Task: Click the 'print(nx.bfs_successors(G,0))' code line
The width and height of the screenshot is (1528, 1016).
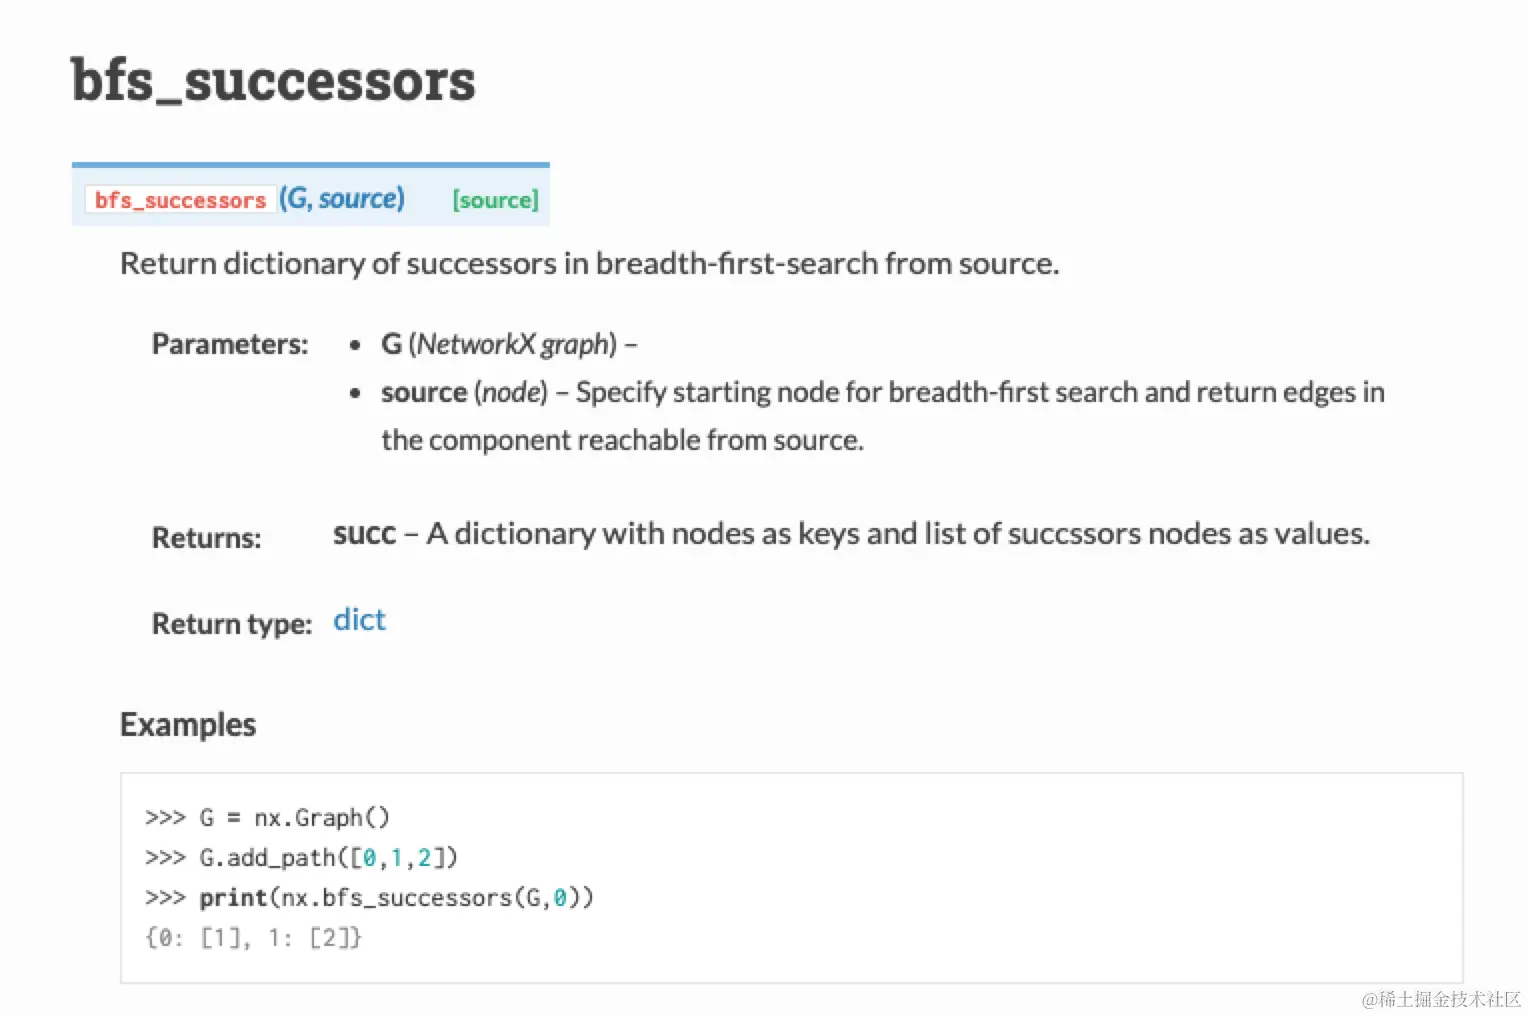Action: (x=396, y=898)
